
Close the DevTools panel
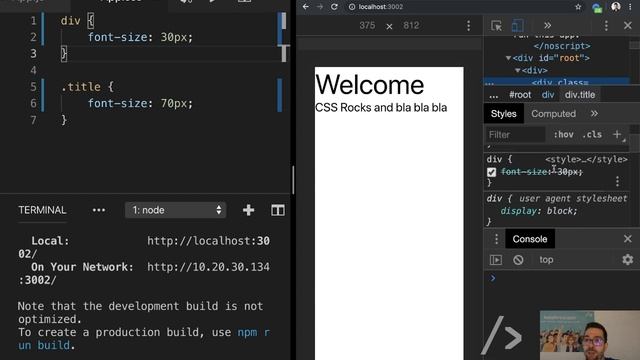(x=628, y=26)
